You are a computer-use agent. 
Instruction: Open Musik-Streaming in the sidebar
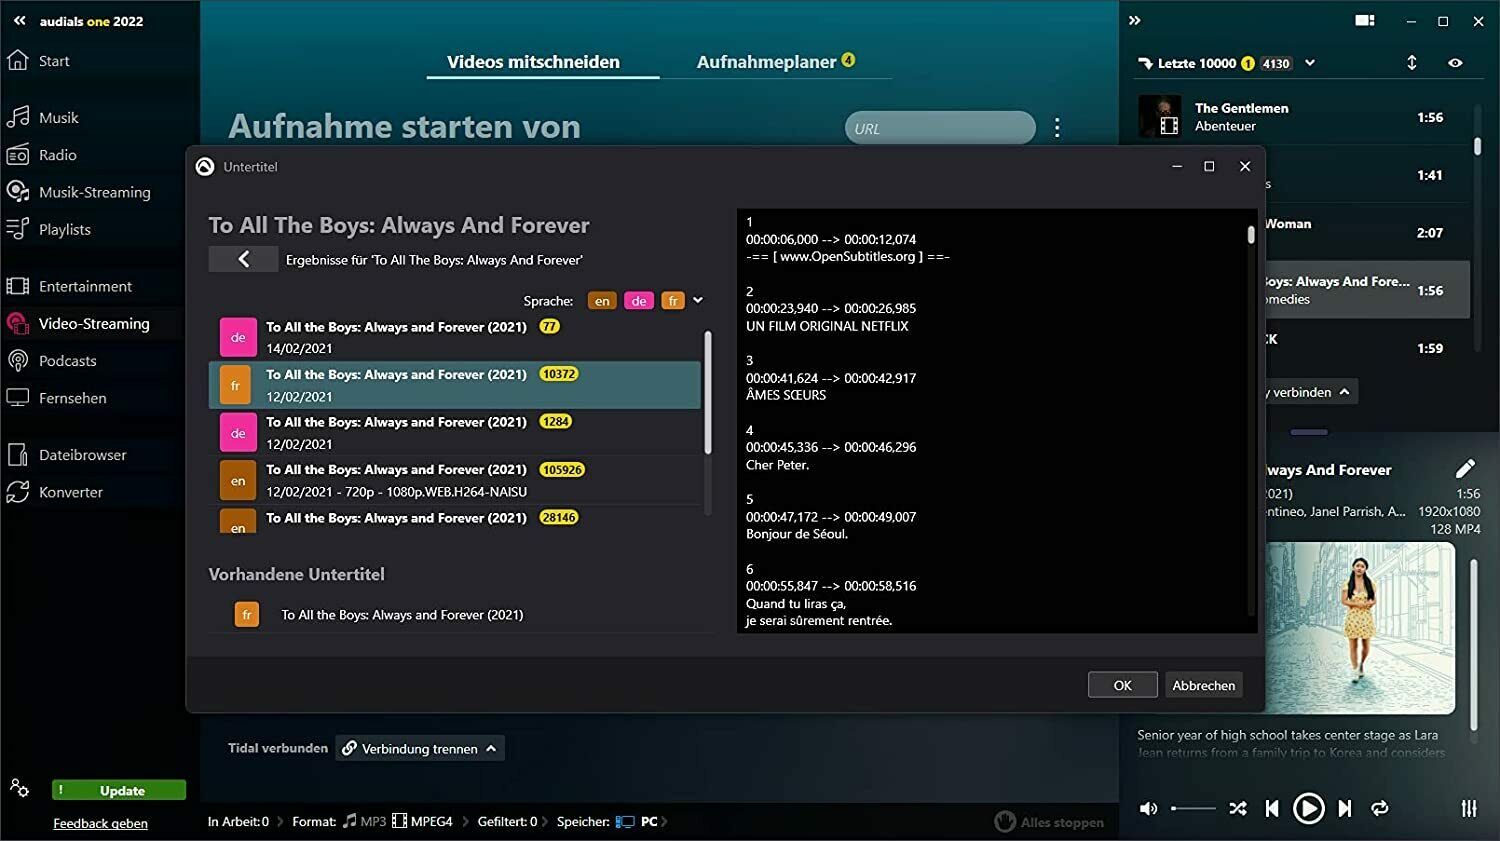click(x=94, y=192)
